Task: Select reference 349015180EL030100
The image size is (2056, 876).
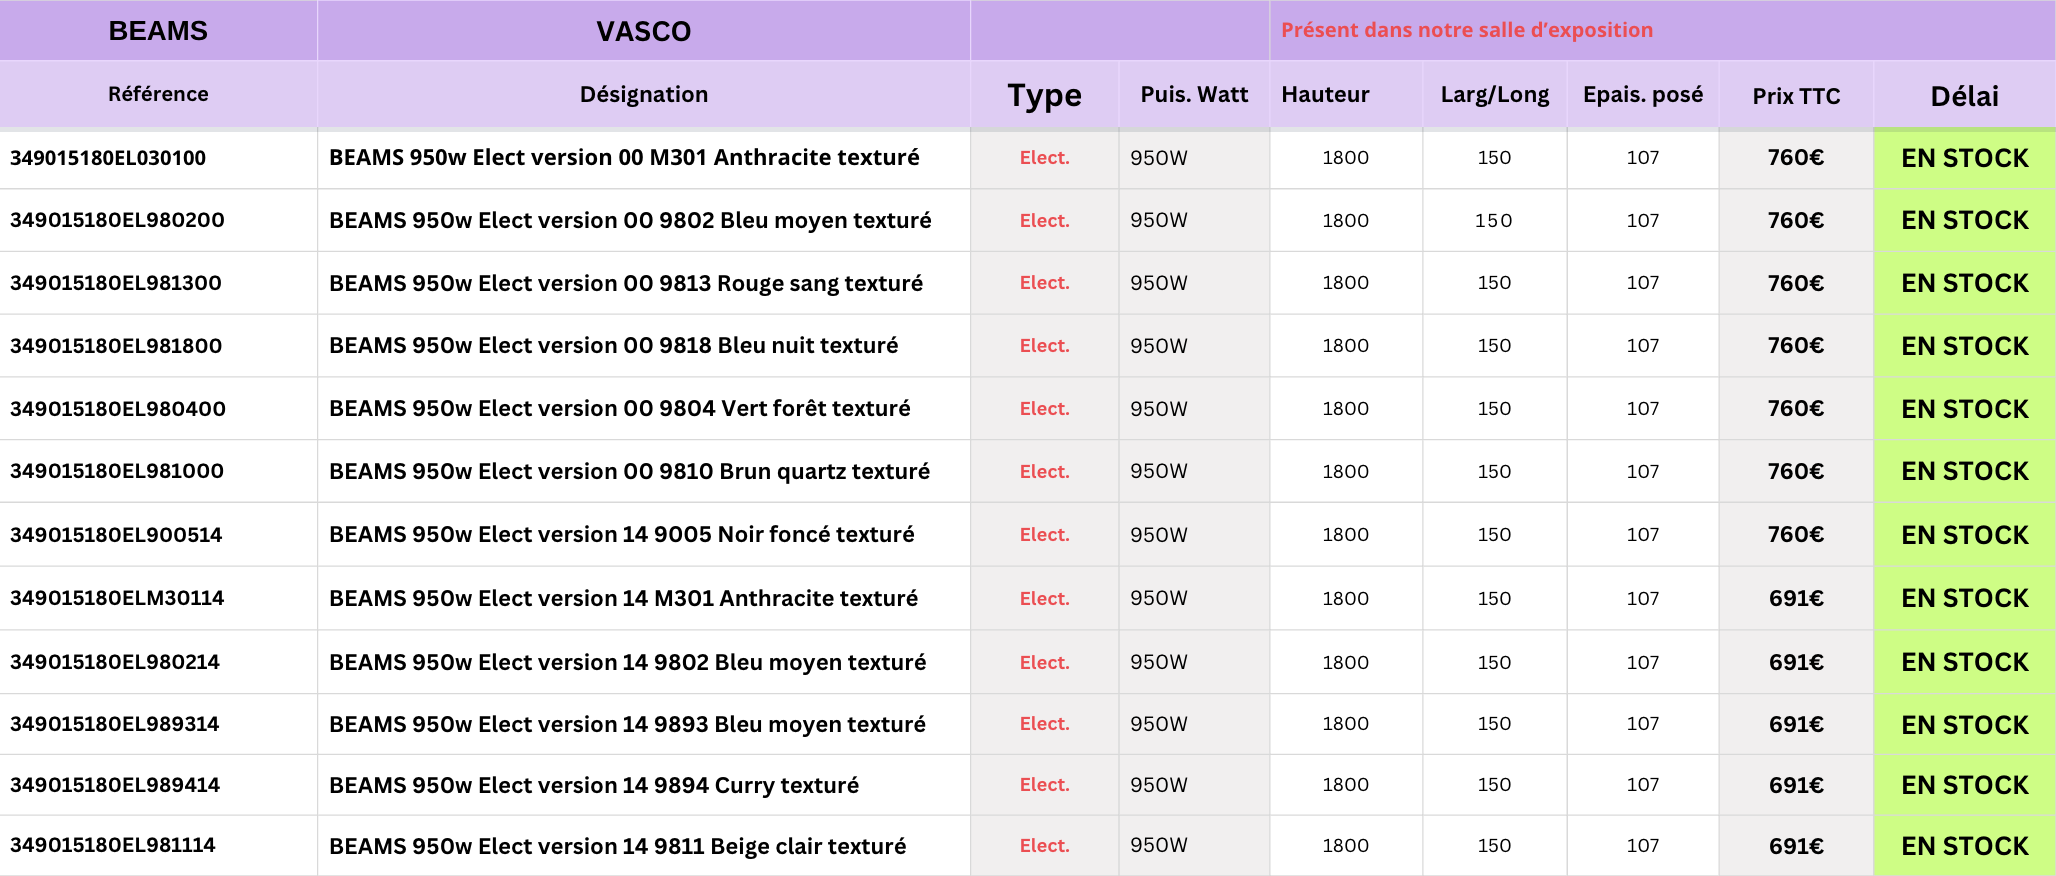Action: tap(108, 158)
